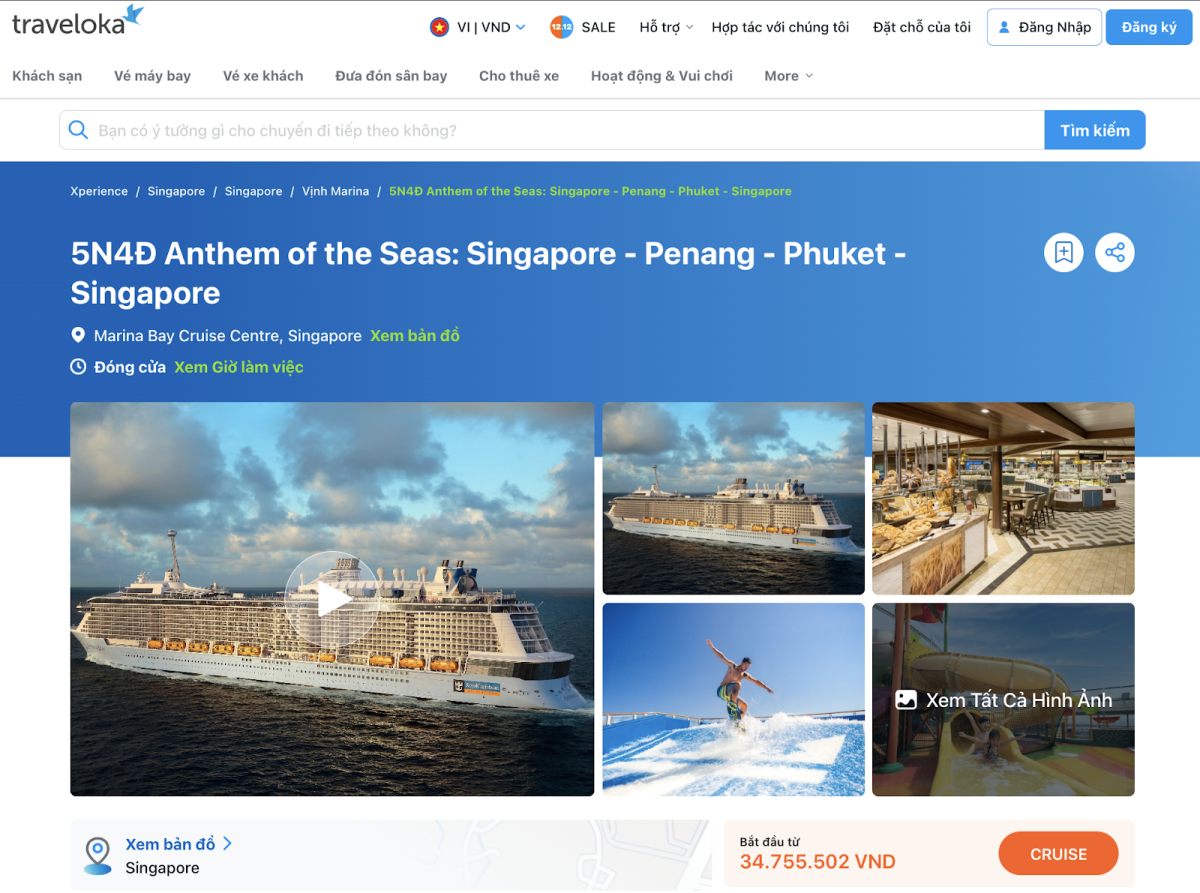
Task: Click the orange CRUISE button
Action: click(1058, 854)
